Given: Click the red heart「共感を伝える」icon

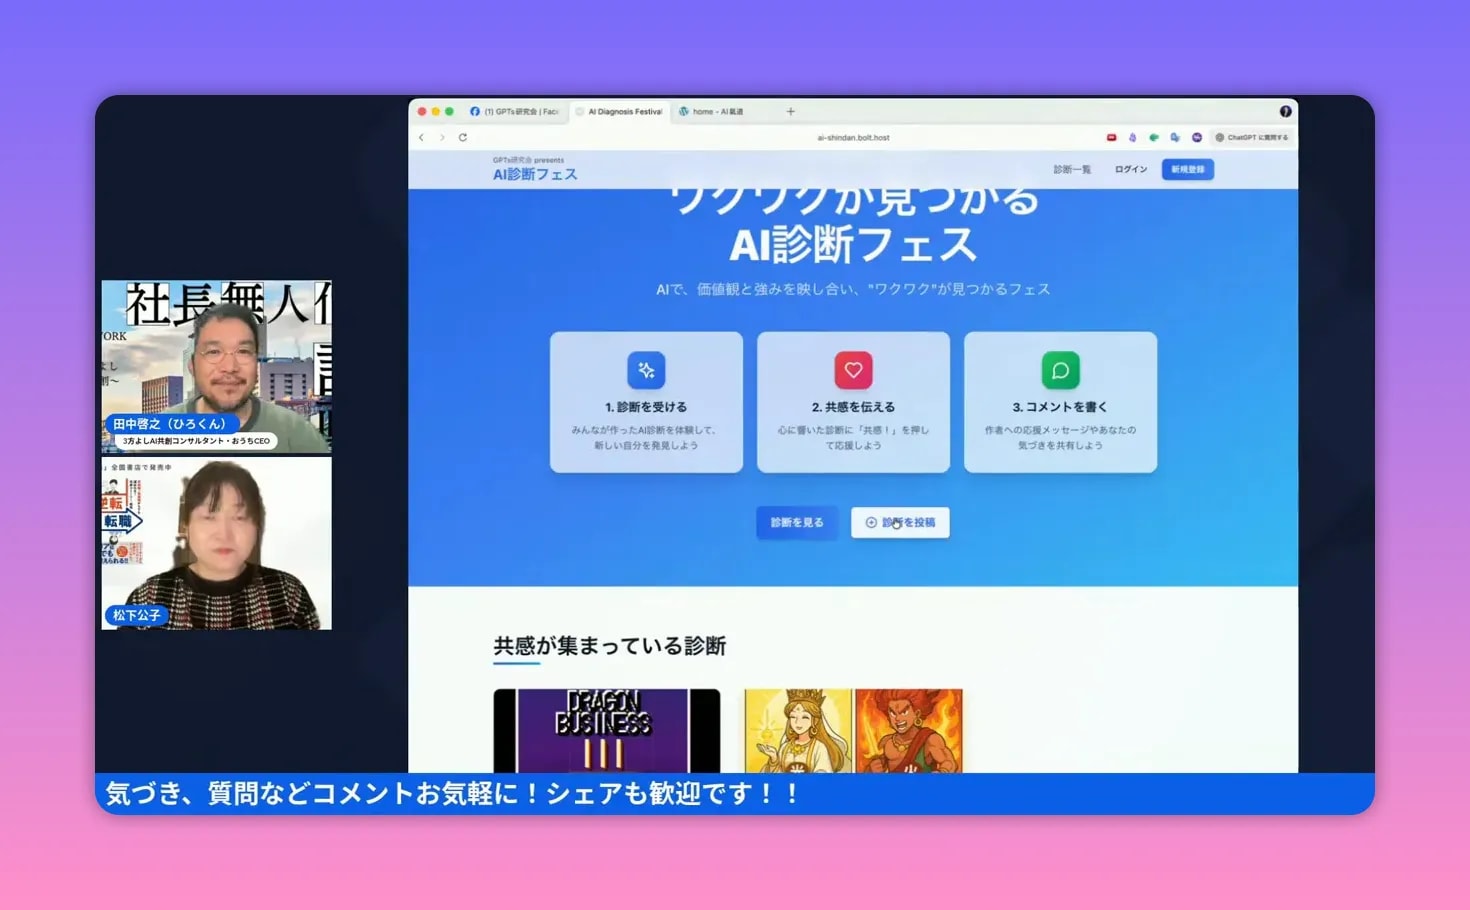Looking at the screenshot, I should 853,369.
